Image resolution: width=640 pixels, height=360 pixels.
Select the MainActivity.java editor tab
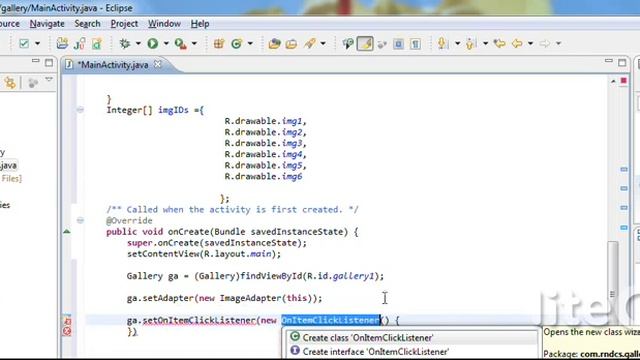point(113,64)
